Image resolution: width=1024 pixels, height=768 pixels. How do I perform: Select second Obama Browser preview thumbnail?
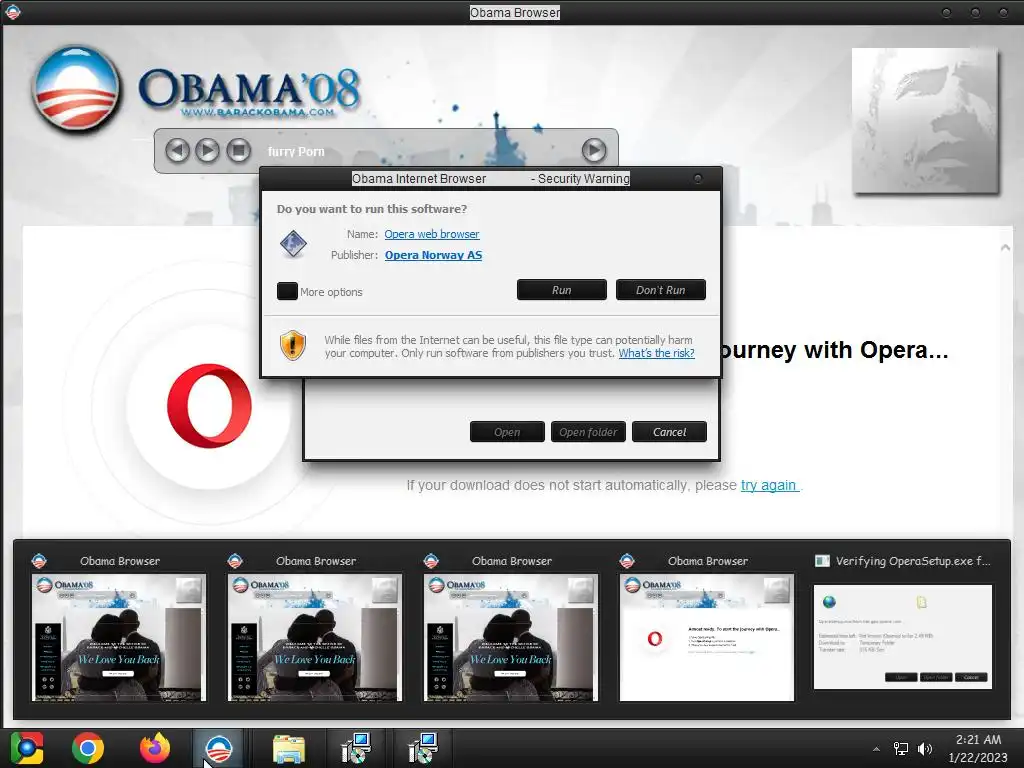tap(315, 637)
